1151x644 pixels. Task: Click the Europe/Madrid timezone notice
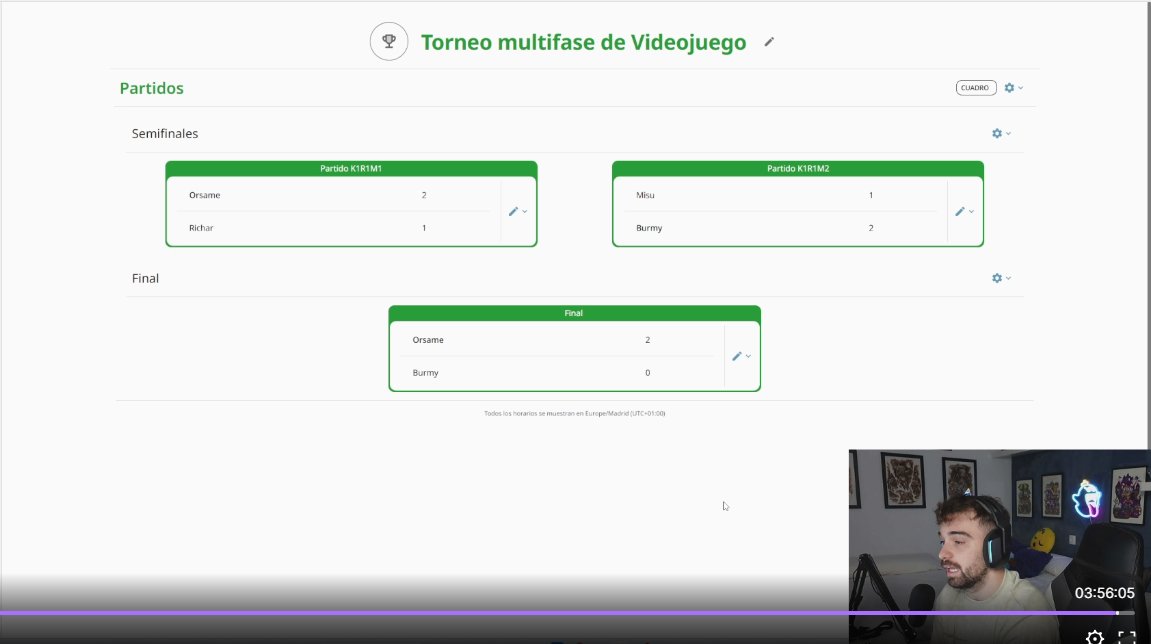pyautogui.click(x=575, y=413)
